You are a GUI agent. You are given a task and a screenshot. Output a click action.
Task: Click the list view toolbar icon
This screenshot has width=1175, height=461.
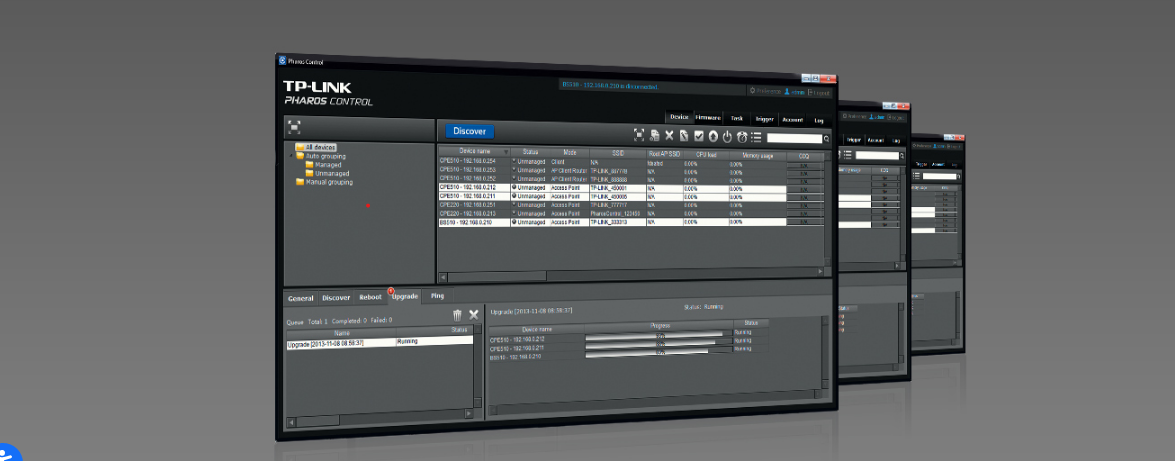(x=755, y=137)
